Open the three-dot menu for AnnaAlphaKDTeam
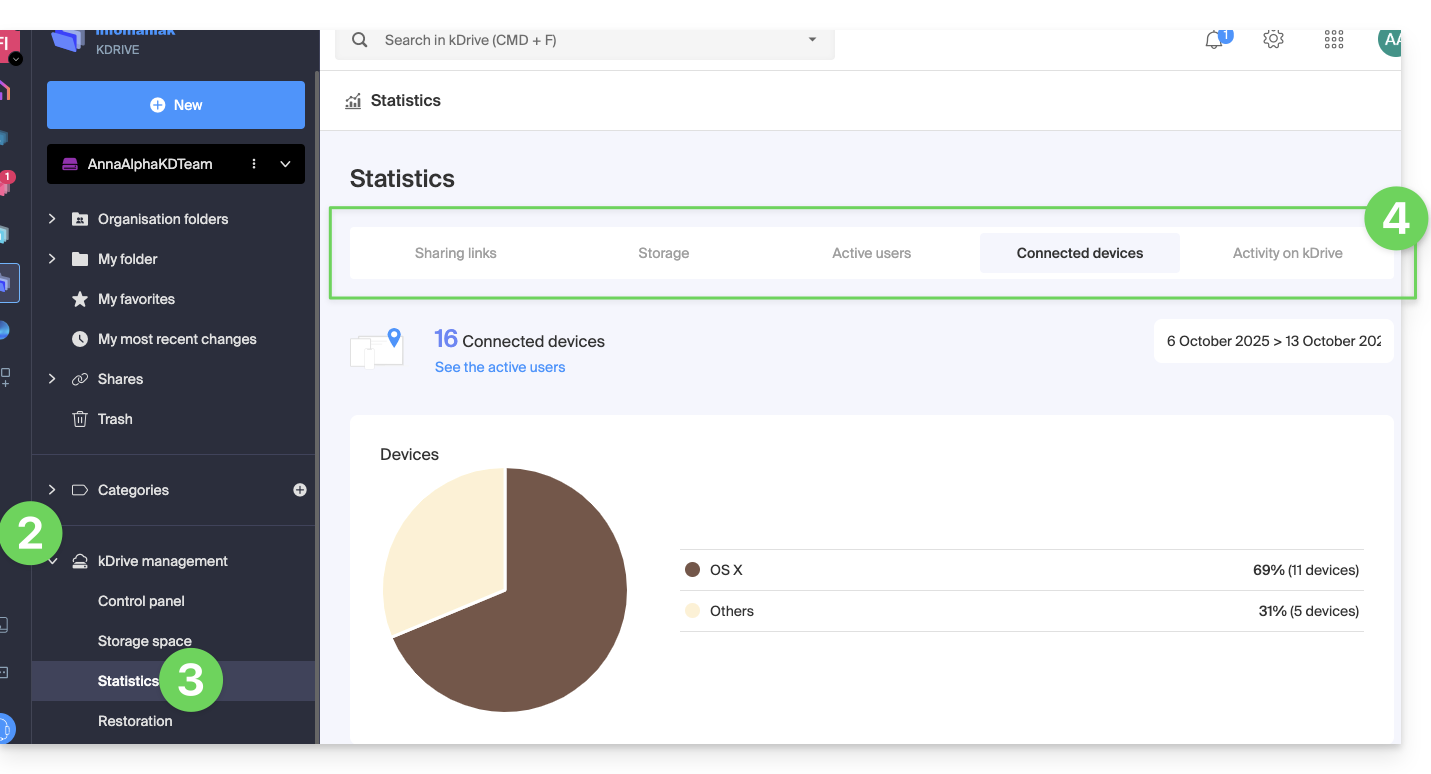The height and width of the screenshot is (774, 1431). (x=254, y=164)
